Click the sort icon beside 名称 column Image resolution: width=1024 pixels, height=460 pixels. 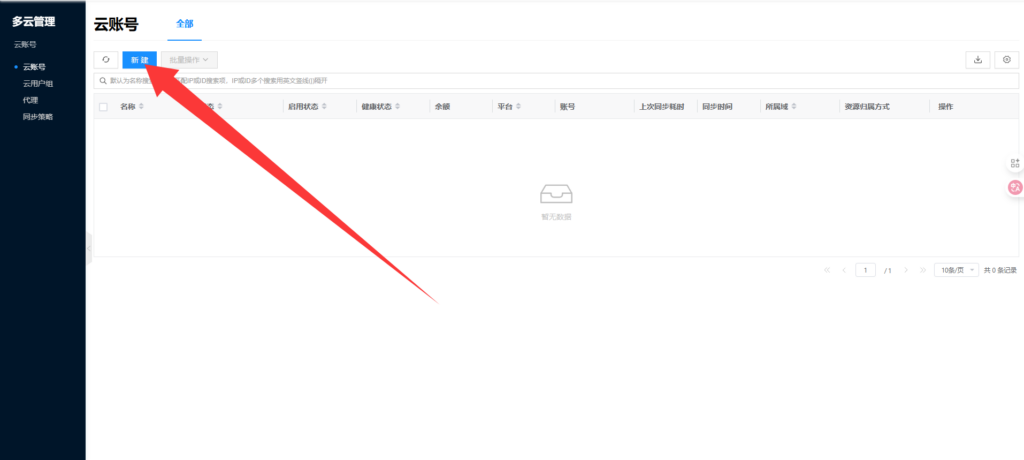pos(141,106)
